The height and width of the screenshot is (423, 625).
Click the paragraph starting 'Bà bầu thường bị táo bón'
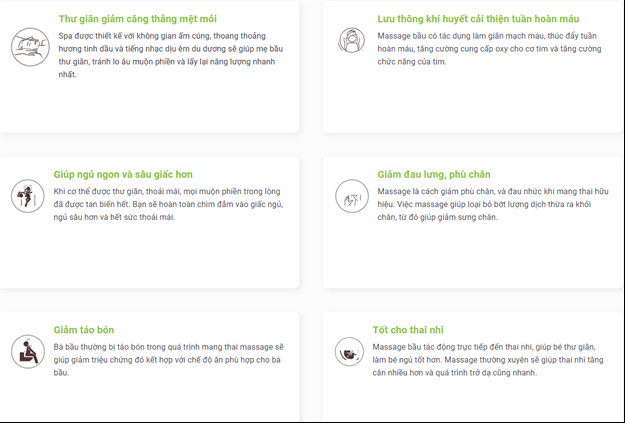168,358
